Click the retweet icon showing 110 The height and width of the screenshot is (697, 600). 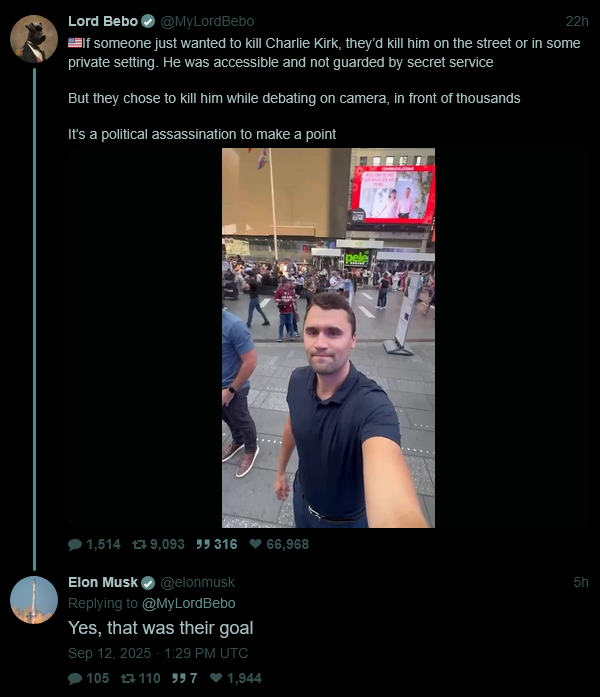[x=128, y=678]
